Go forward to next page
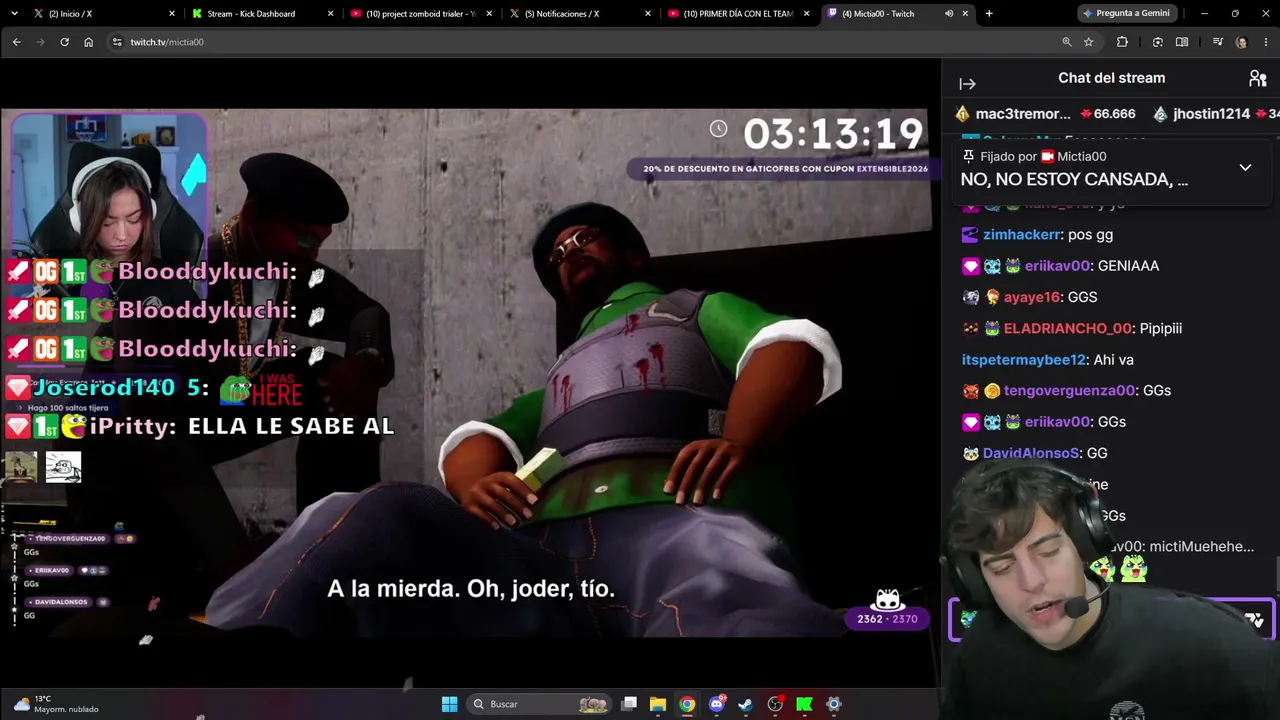Viewport: 1280px width, 720px height. coord(40,42)
